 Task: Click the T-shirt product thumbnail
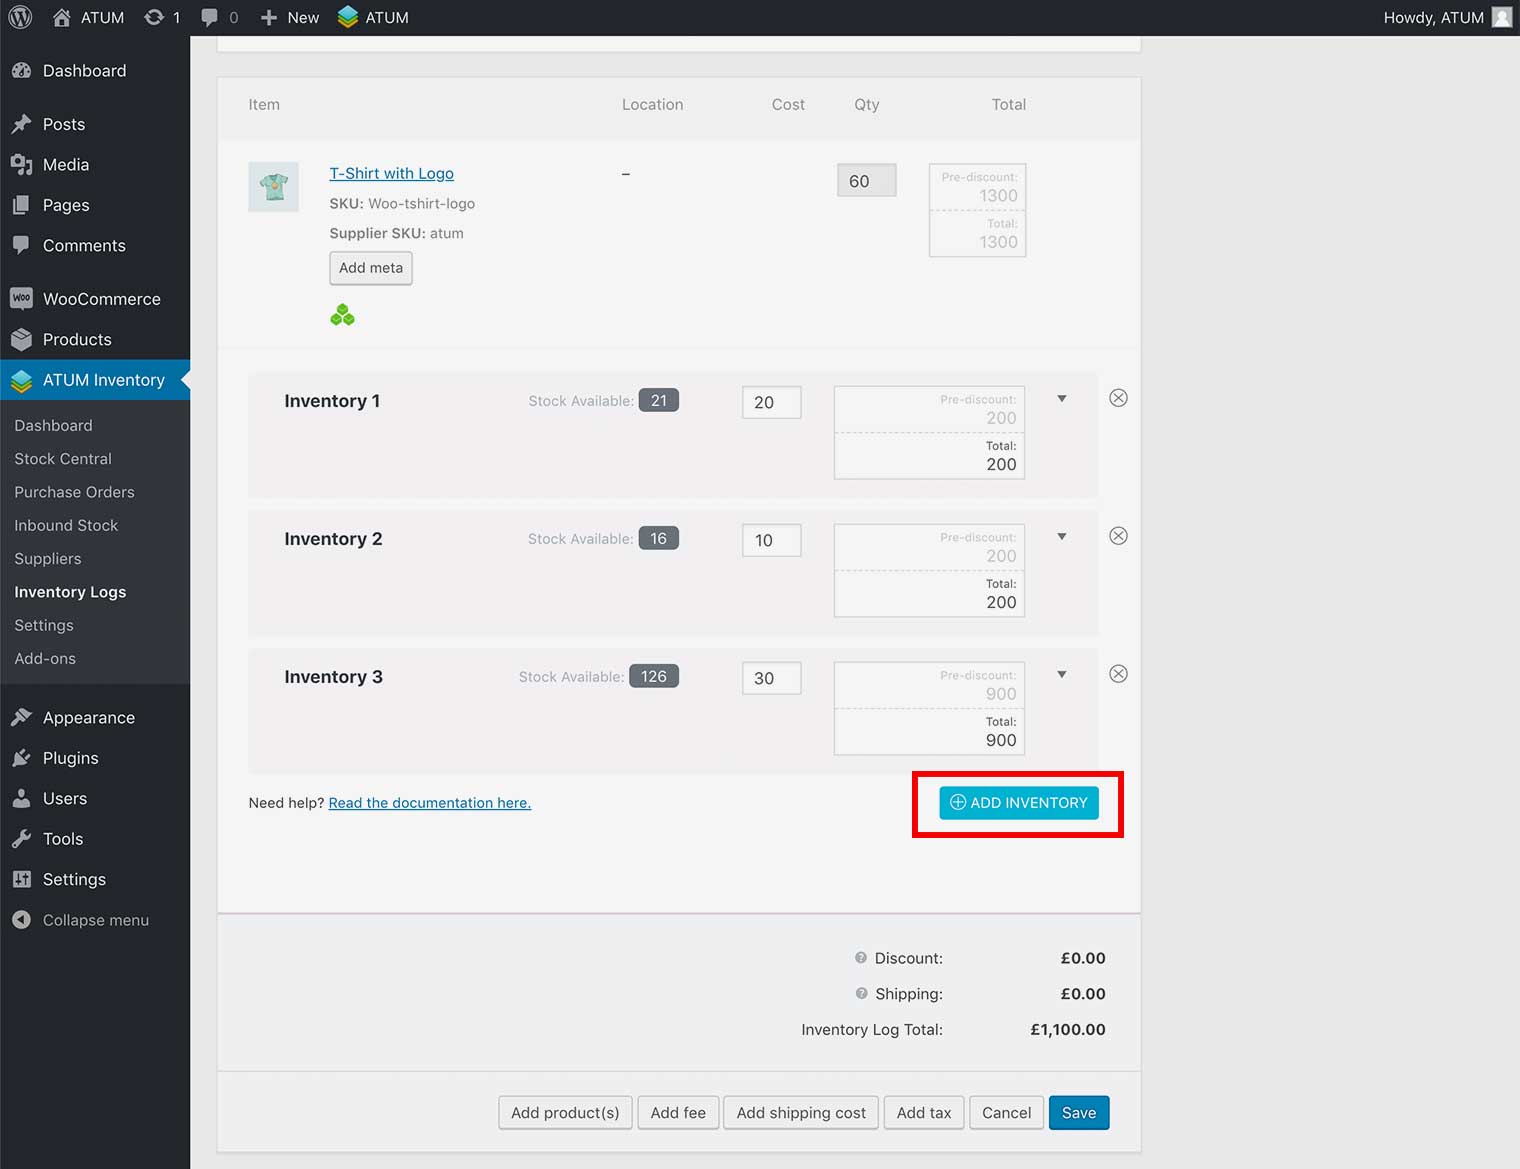(273, 187)
